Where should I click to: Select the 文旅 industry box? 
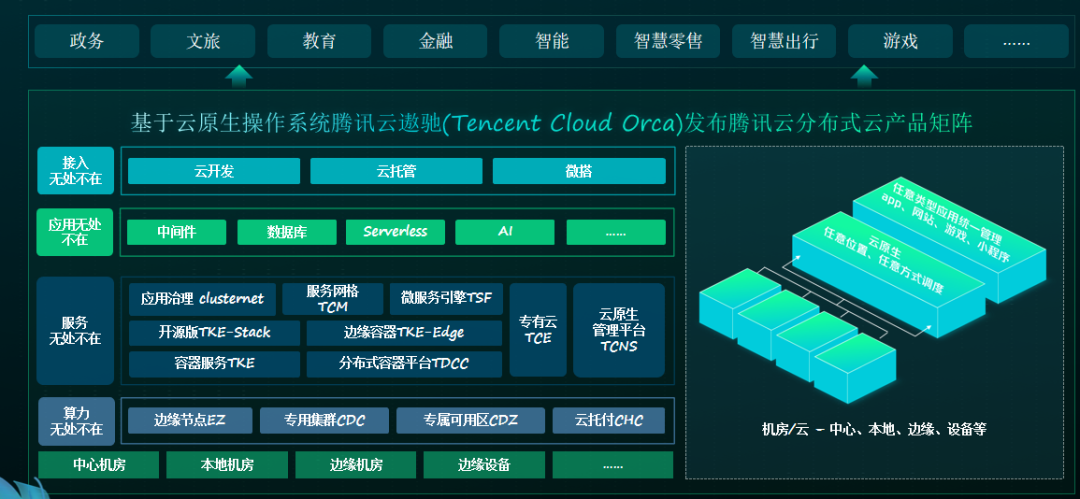(x=202, y=41)
